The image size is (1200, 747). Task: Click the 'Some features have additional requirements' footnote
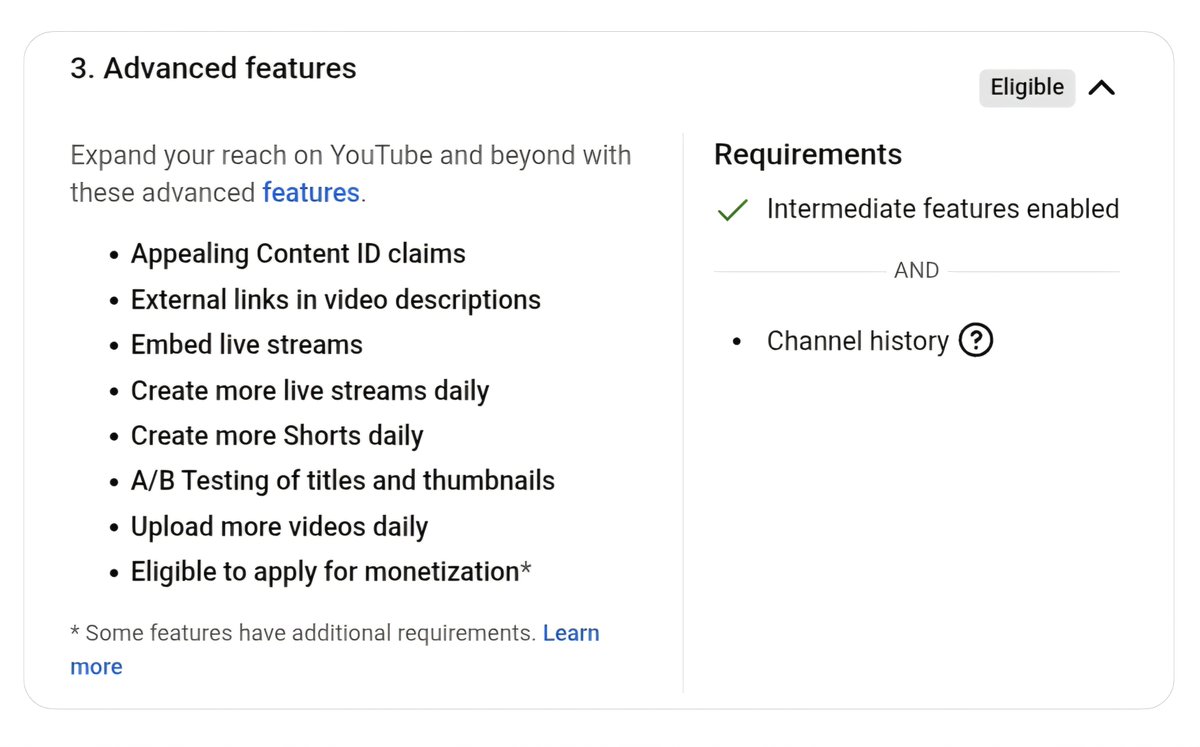303,633
